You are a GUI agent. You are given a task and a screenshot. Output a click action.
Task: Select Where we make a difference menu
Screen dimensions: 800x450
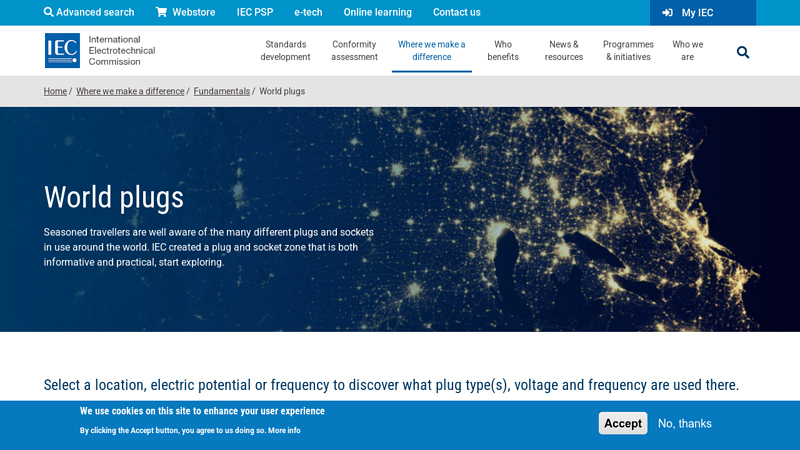pos(431,51)
